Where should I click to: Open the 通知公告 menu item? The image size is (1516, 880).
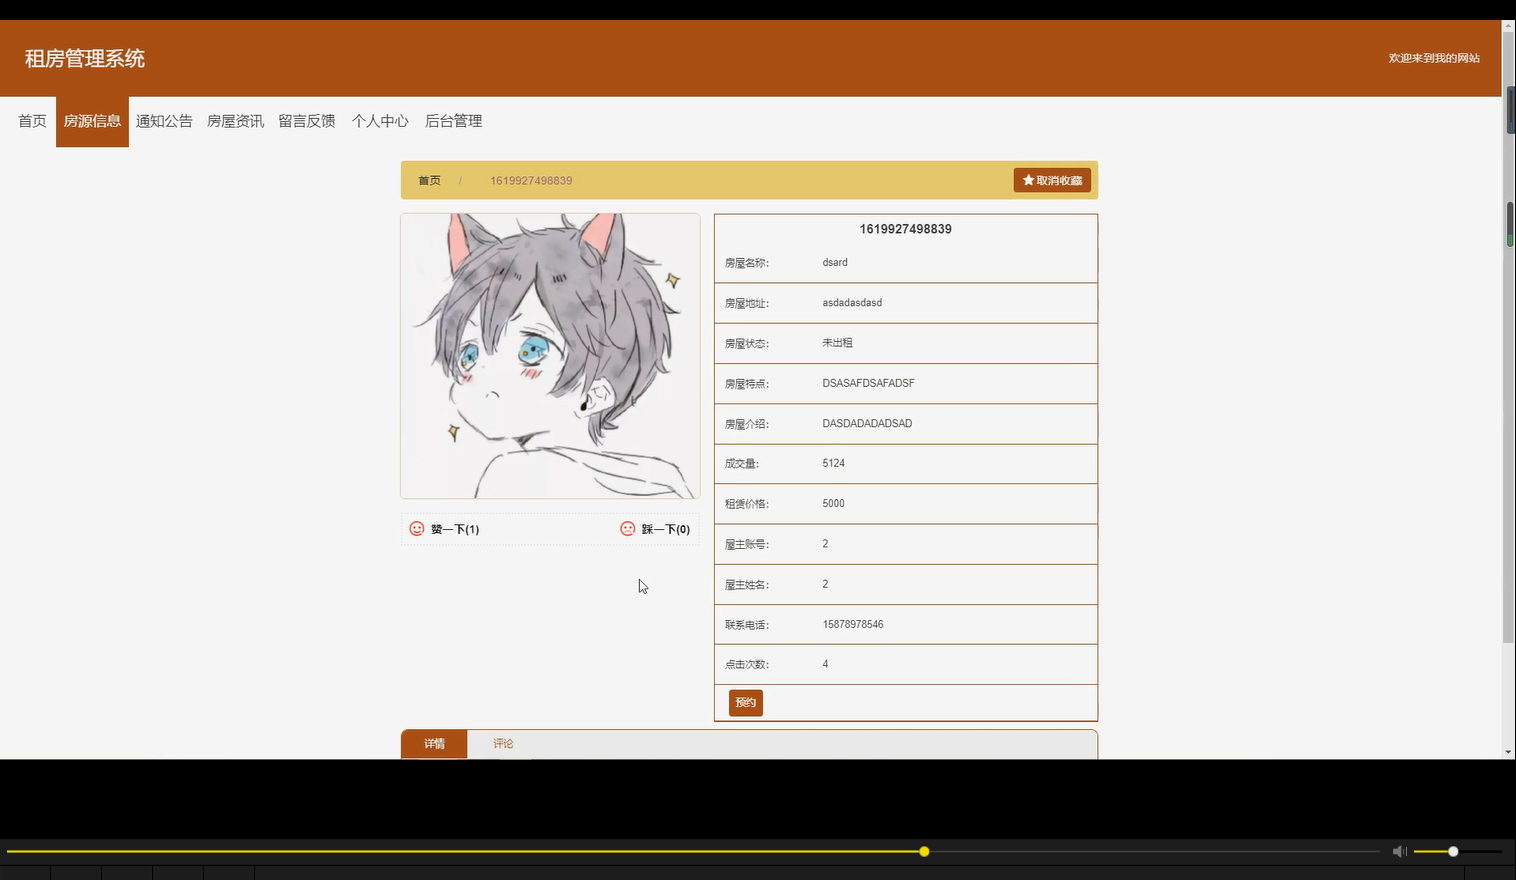[164, 120]
